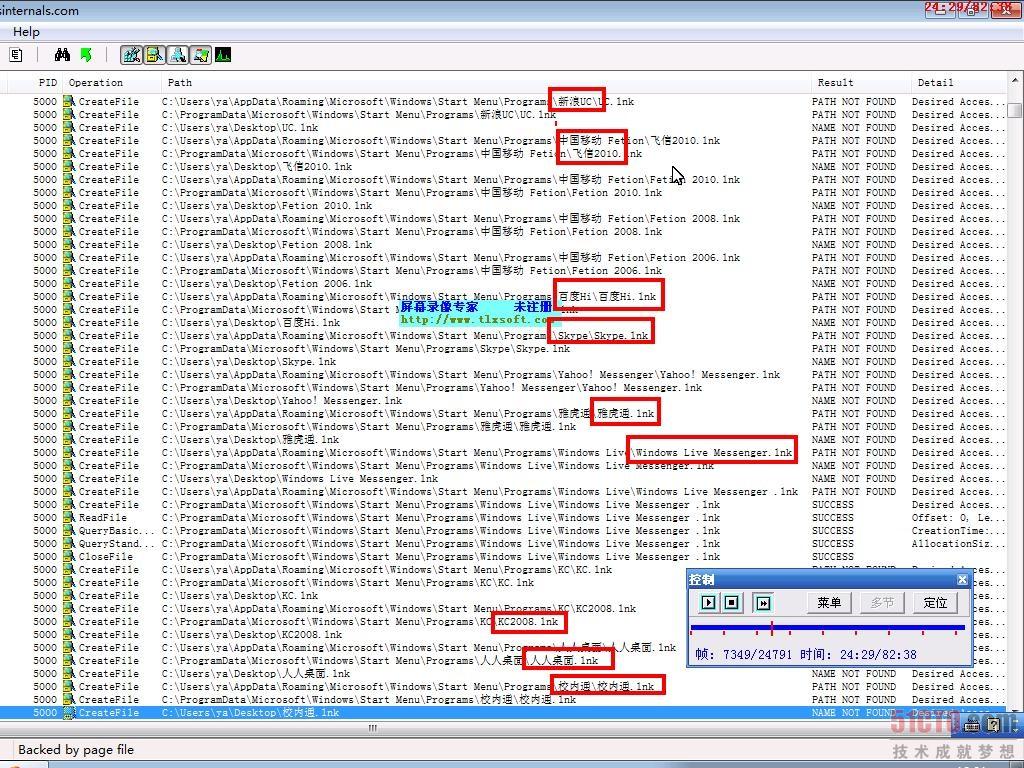Viewport: 1024px width, 768px height.
Task: Click "Backed by page file" status text
Action: 76,750
